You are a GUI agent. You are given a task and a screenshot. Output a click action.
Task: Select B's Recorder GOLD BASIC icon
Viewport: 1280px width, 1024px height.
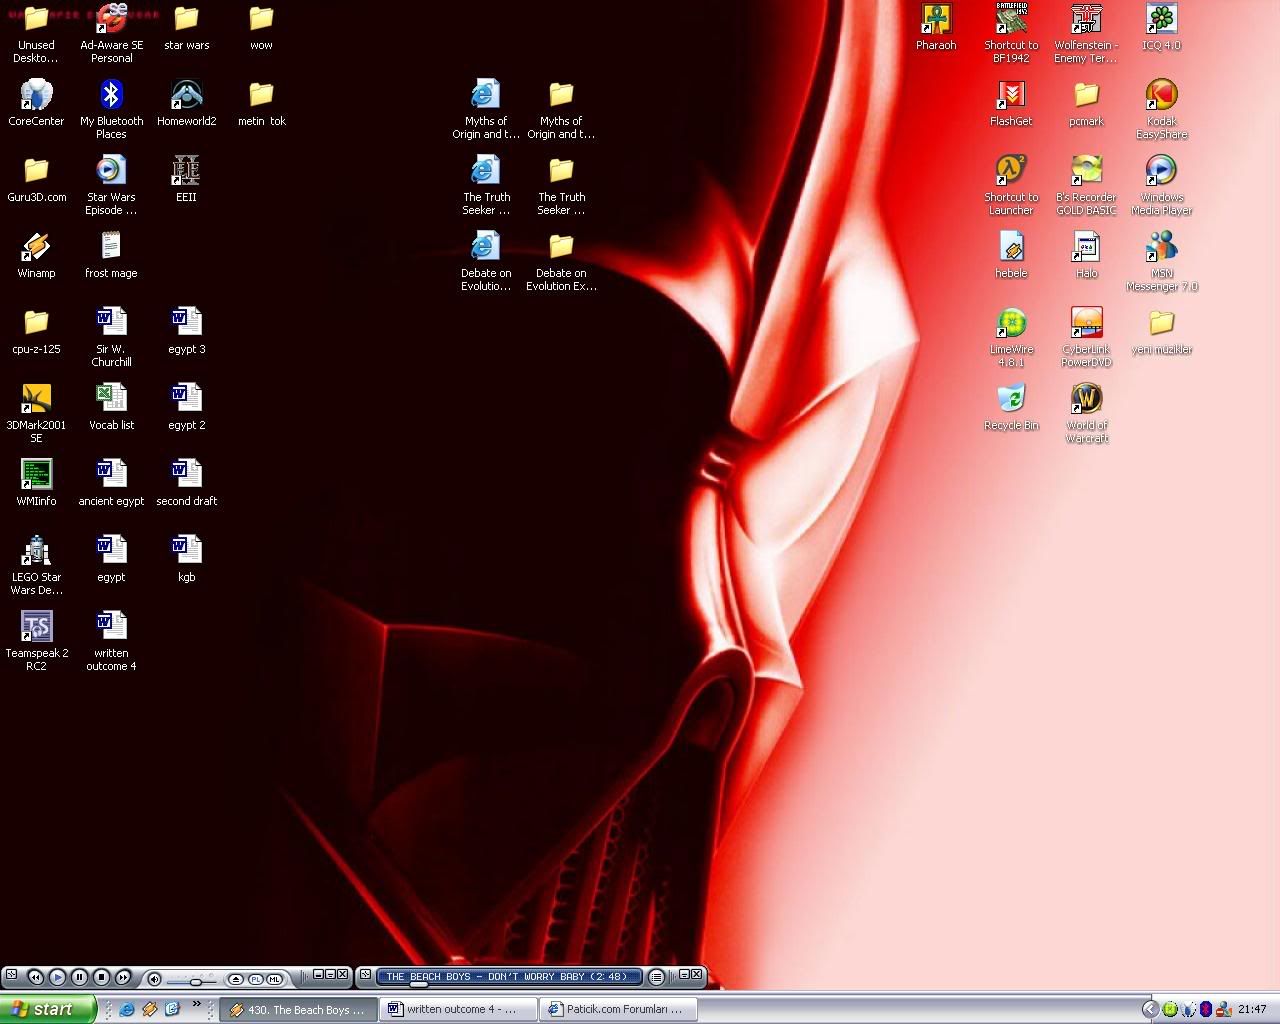[x=1086, y=185]
